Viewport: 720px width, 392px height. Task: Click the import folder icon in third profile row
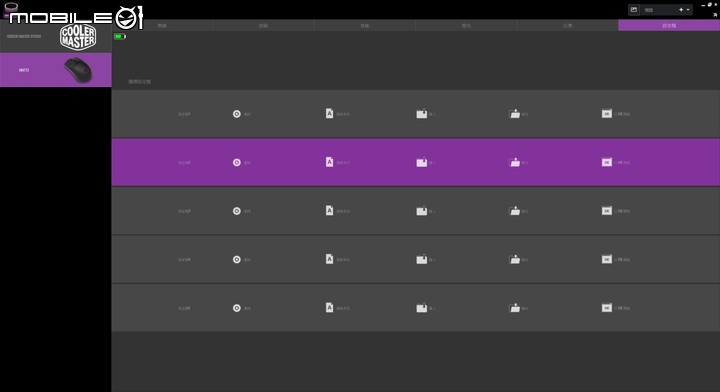point(422,211)
